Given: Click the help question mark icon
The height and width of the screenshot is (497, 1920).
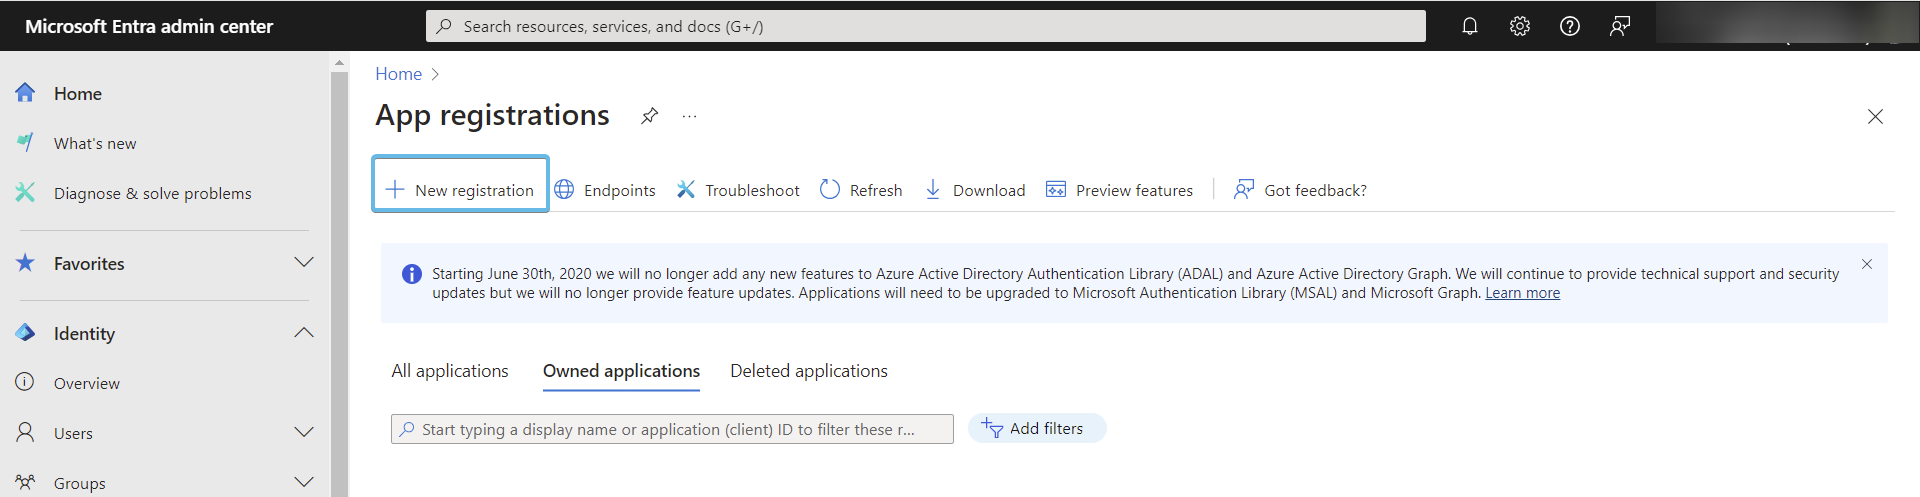Looking at the screenshot, I should [x=1569, y=26].
